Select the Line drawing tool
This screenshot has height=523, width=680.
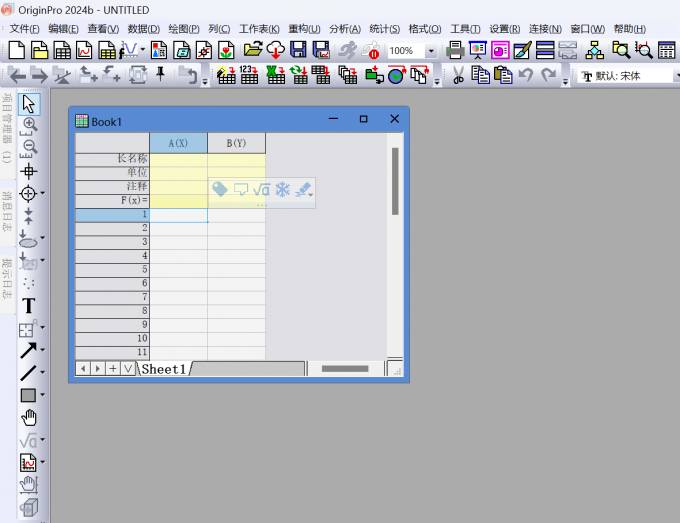[29, 373]
